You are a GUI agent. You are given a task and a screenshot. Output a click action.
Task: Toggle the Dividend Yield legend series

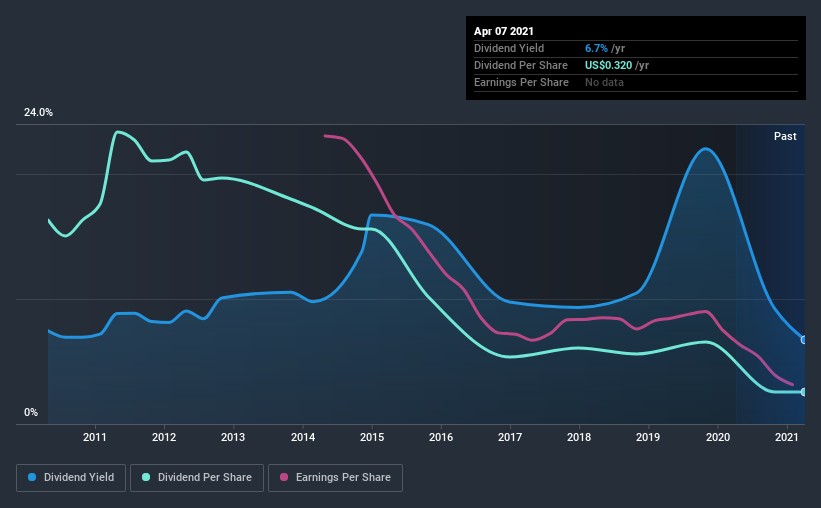coord(71,478)
